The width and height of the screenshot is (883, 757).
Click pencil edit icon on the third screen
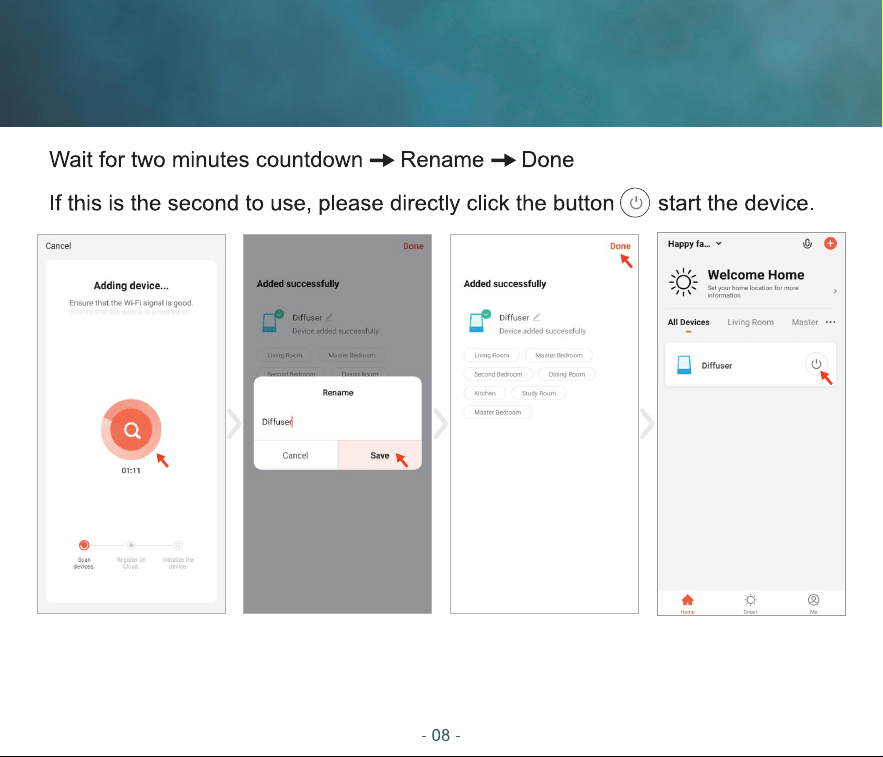[x=537, y=317]
